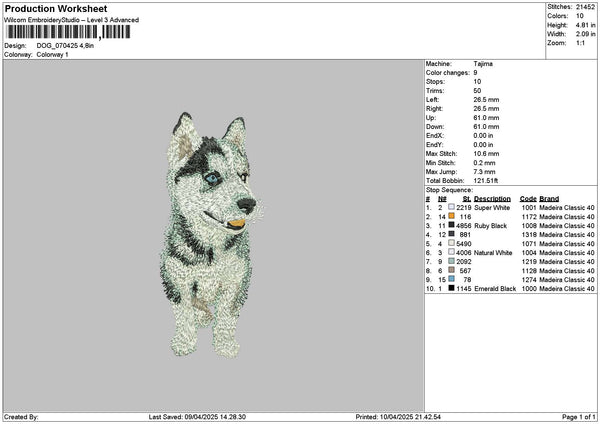Click Madeira Classic 40 brand in row 1
This screenshot has width=600, height=424.
(567, 208)
